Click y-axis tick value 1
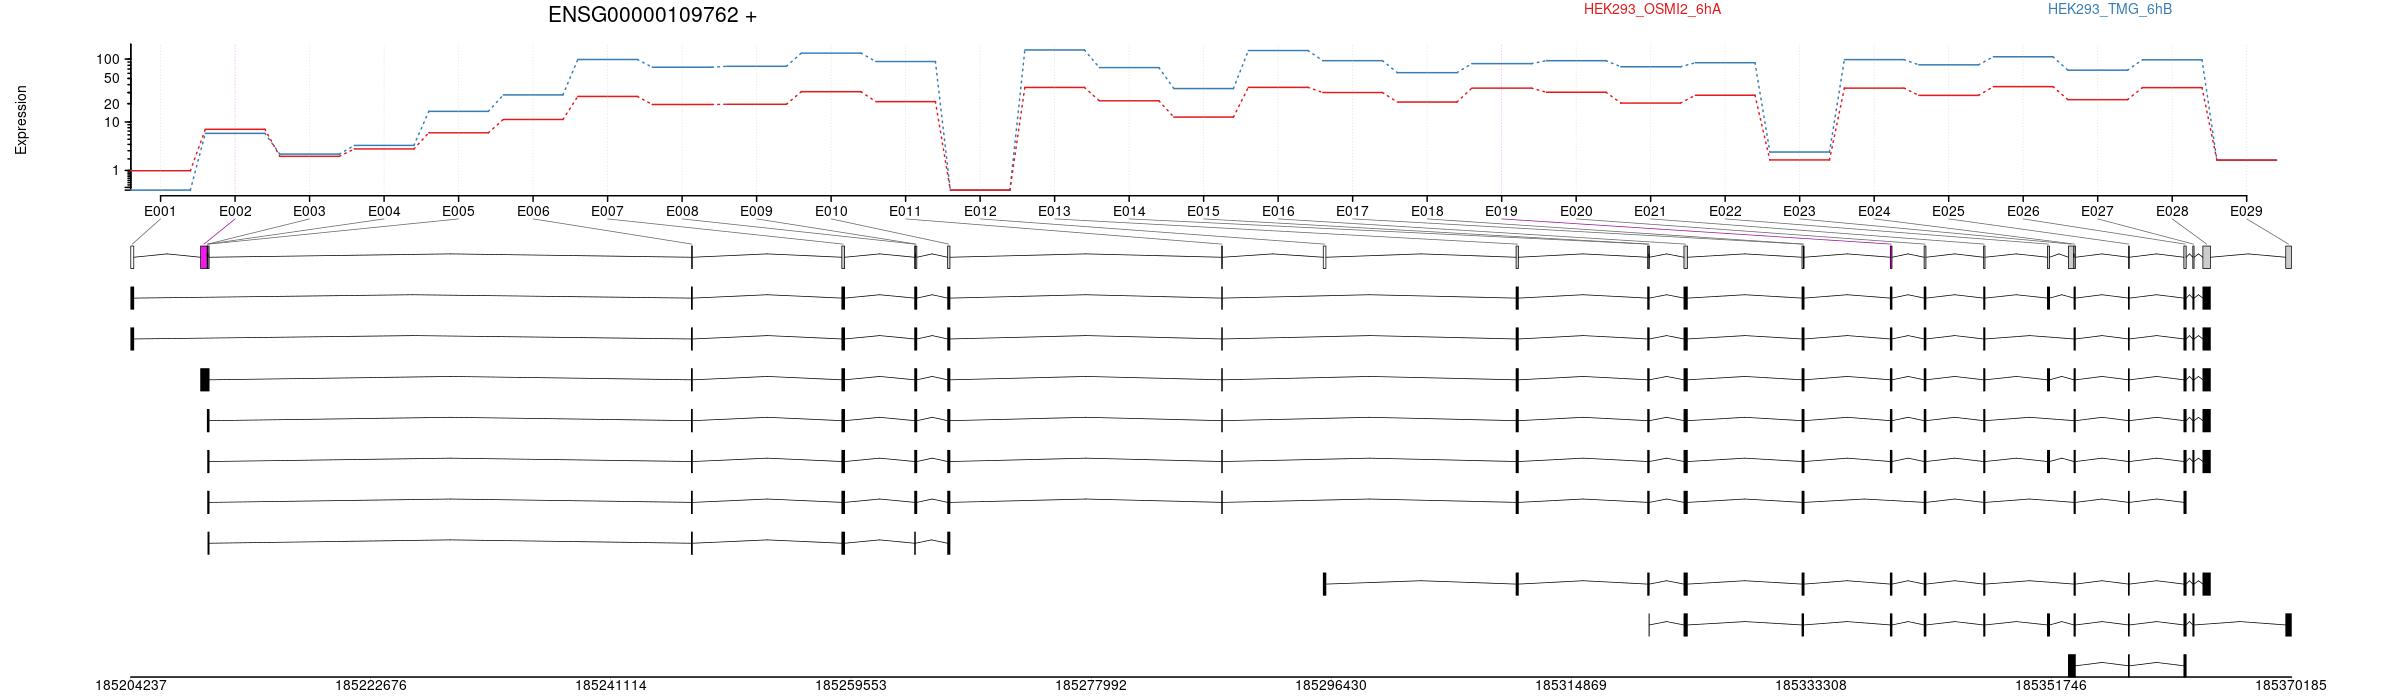2400x700 pixels. pos(116,171)
